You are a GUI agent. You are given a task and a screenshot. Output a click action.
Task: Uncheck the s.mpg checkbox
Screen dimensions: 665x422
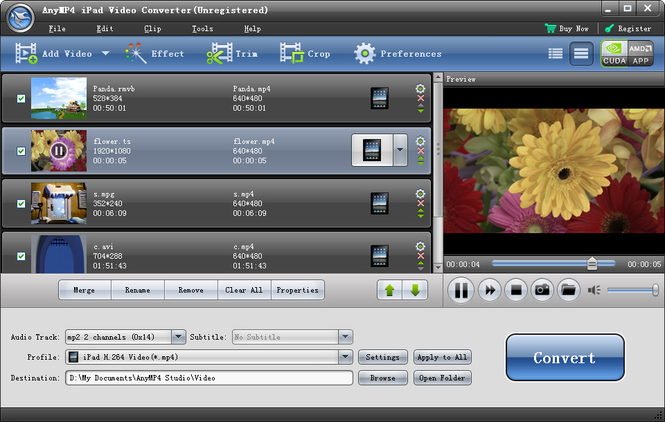[21, 204]
